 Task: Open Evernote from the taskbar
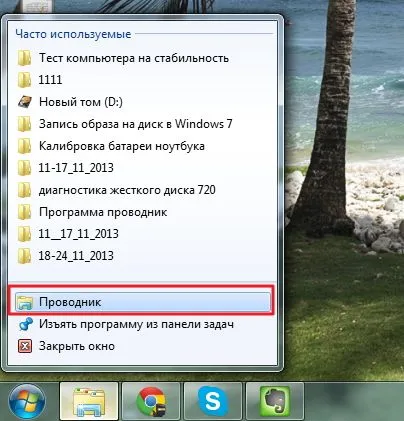coord(275,401)
